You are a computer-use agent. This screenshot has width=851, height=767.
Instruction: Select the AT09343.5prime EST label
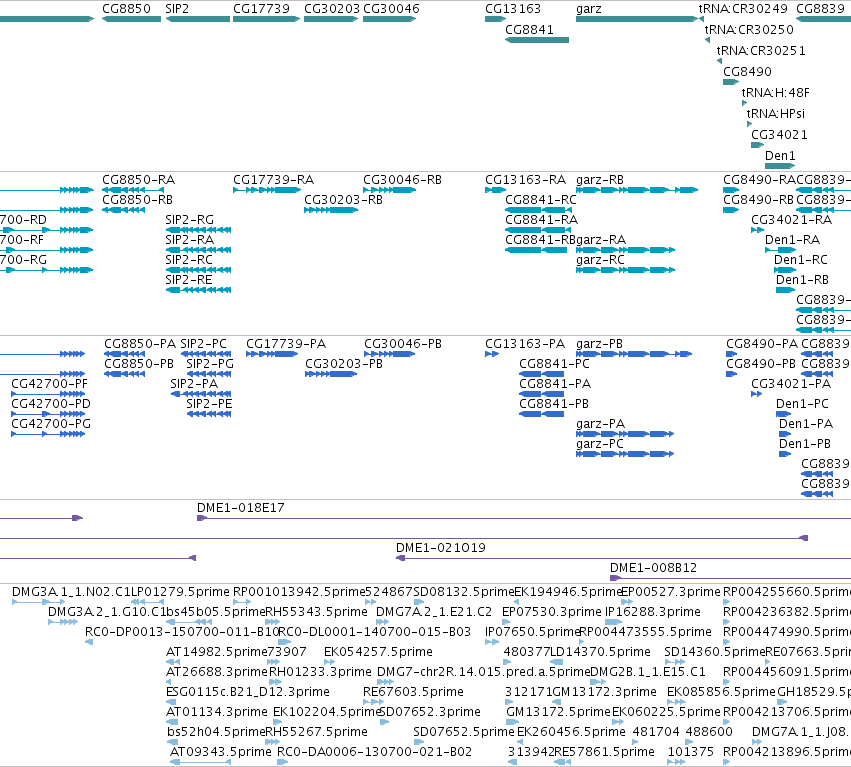click(220, 752)
